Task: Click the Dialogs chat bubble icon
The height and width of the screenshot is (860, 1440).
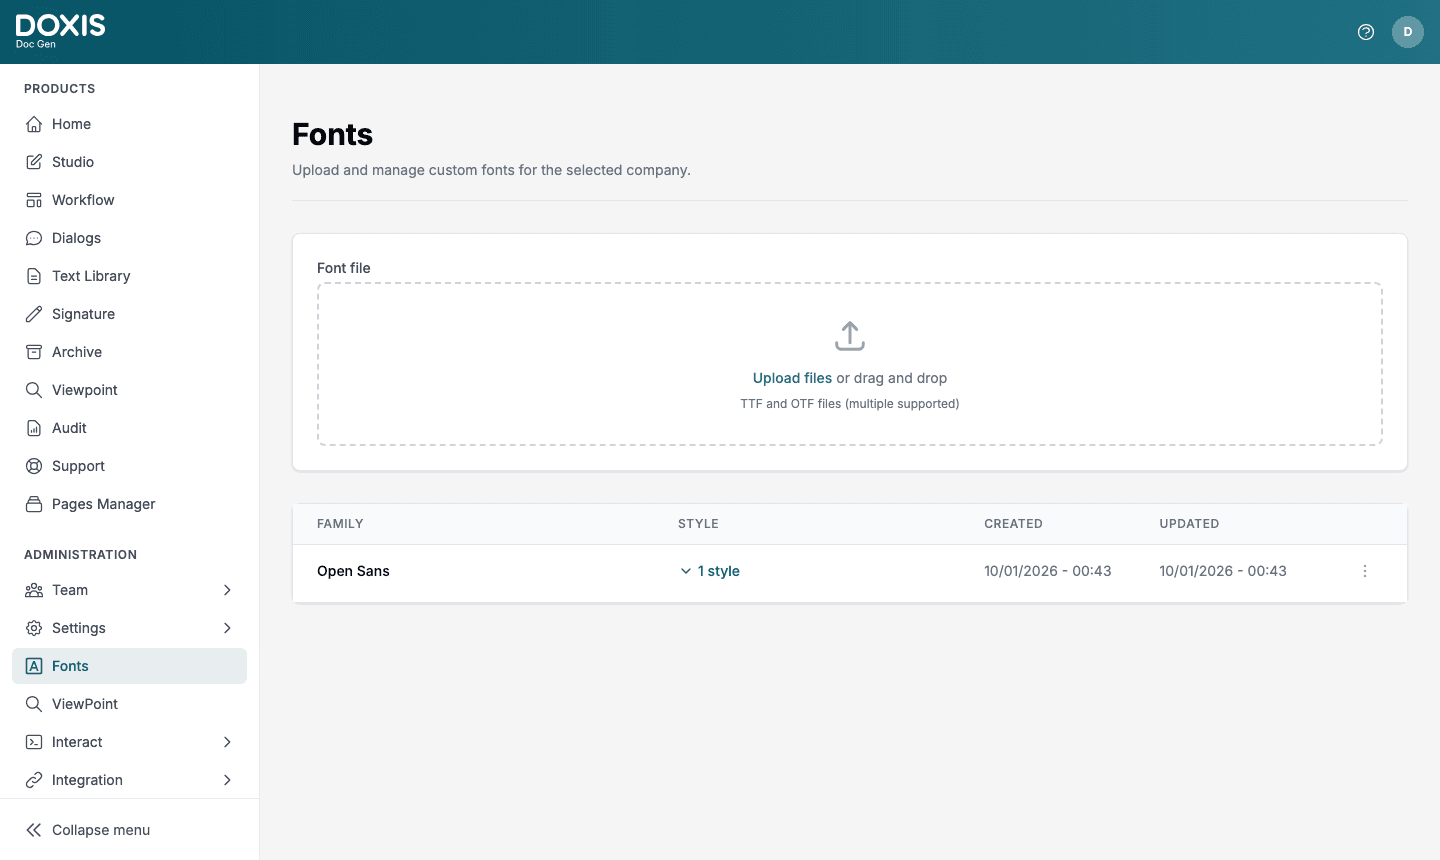Action: pos(34,238)
